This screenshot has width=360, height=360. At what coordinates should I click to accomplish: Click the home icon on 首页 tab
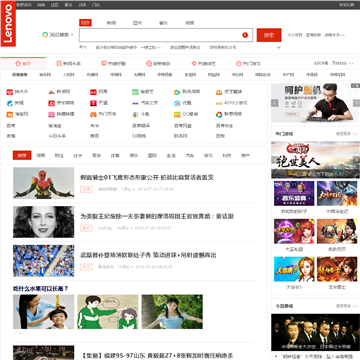18,63
